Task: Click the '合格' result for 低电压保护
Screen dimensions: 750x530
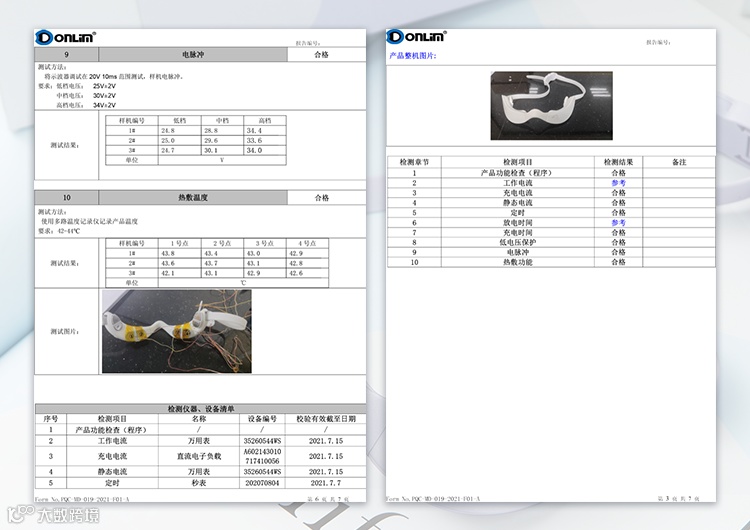Action: click(618, 242)
